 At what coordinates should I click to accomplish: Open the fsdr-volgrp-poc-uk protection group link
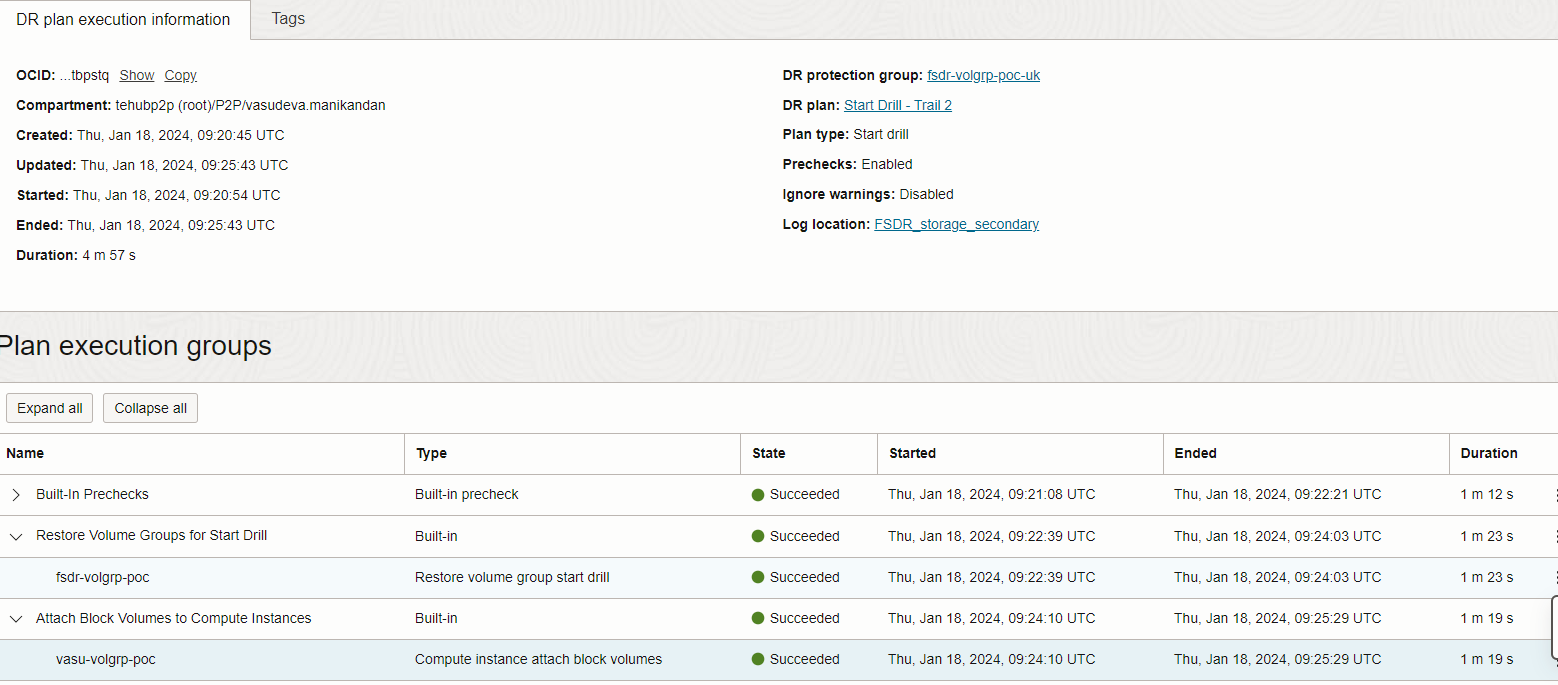click(983, 75)
